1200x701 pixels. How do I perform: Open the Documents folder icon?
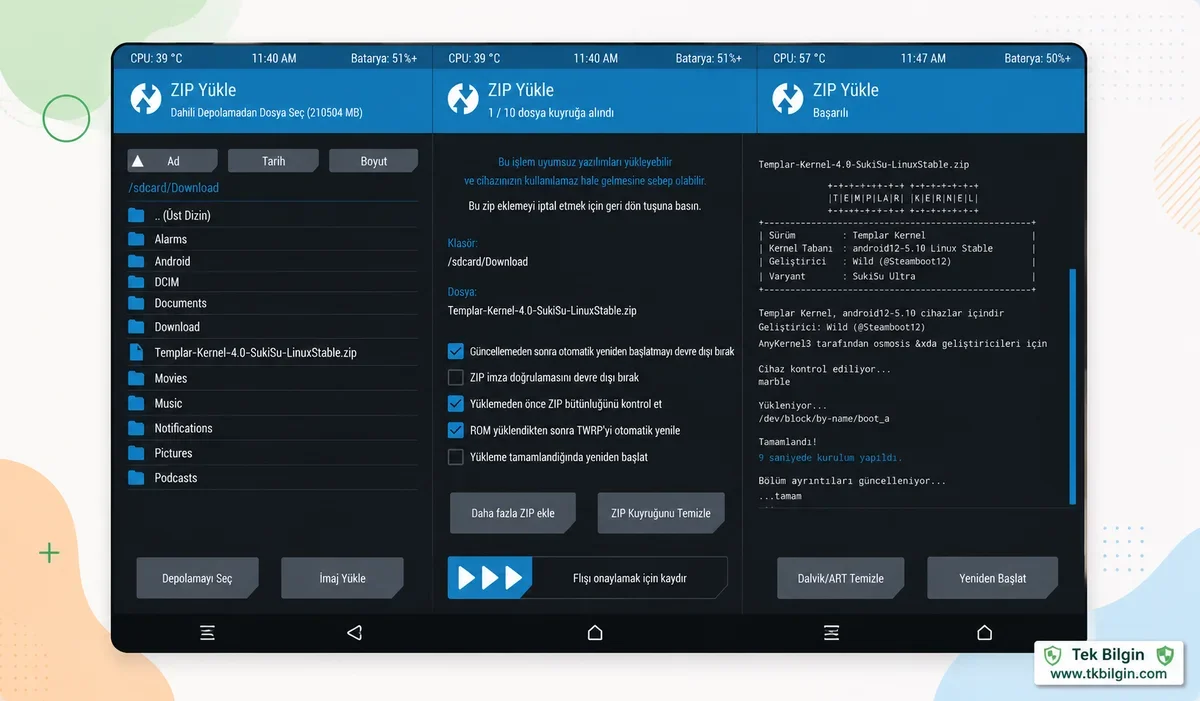coord(136,303)
